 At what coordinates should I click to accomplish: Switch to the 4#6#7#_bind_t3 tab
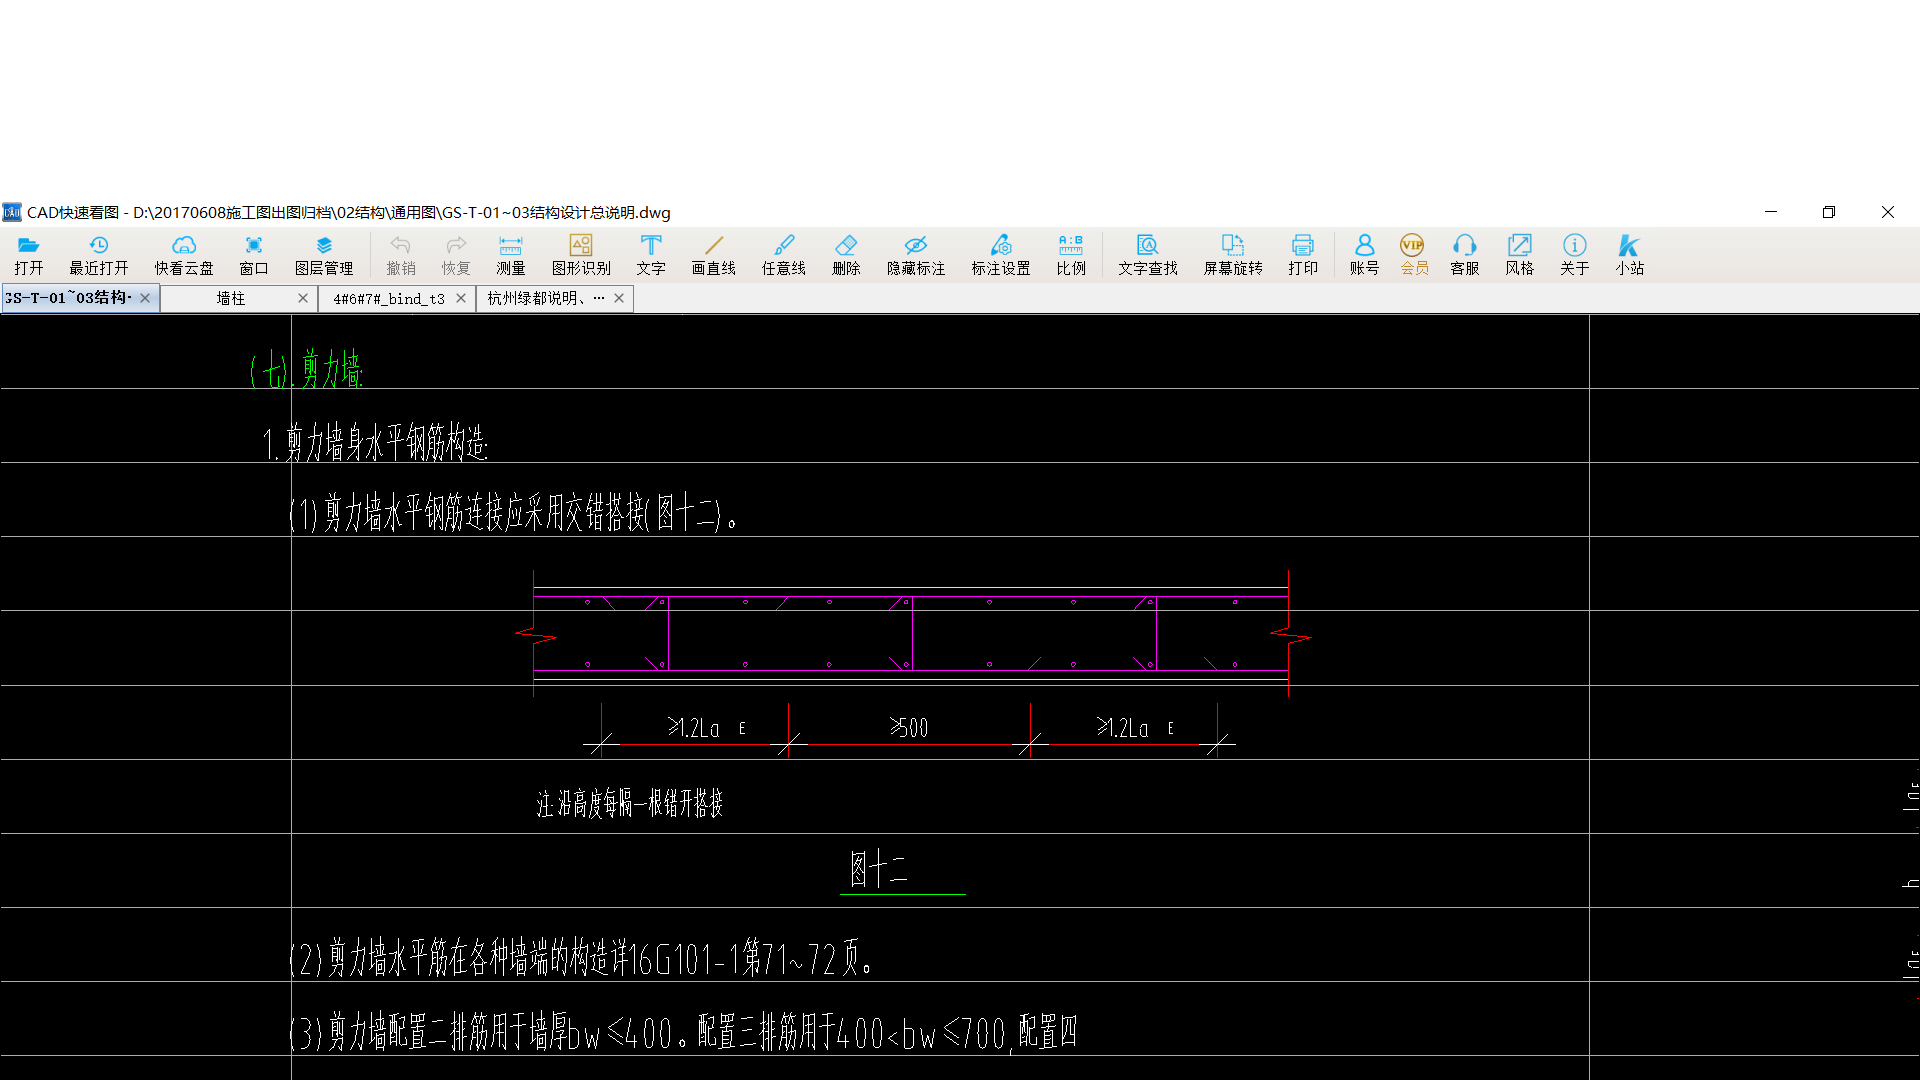point(388,298)
